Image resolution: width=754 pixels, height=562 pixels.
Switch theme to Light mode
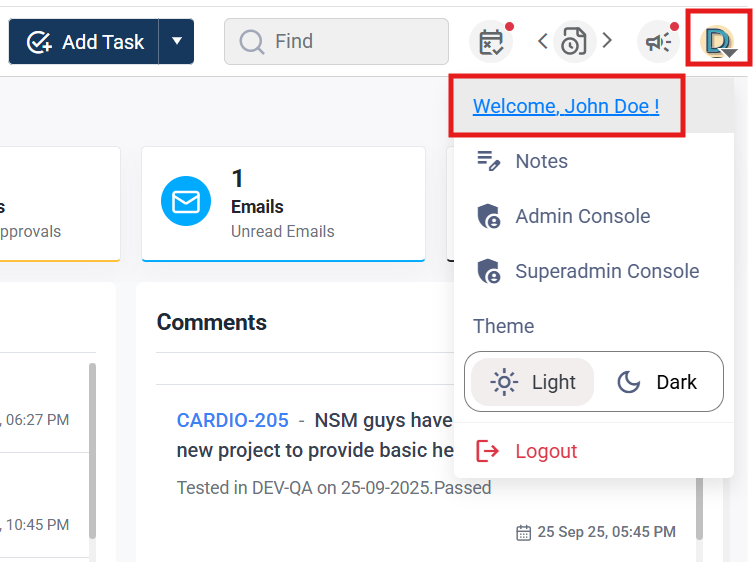[533, 382]
